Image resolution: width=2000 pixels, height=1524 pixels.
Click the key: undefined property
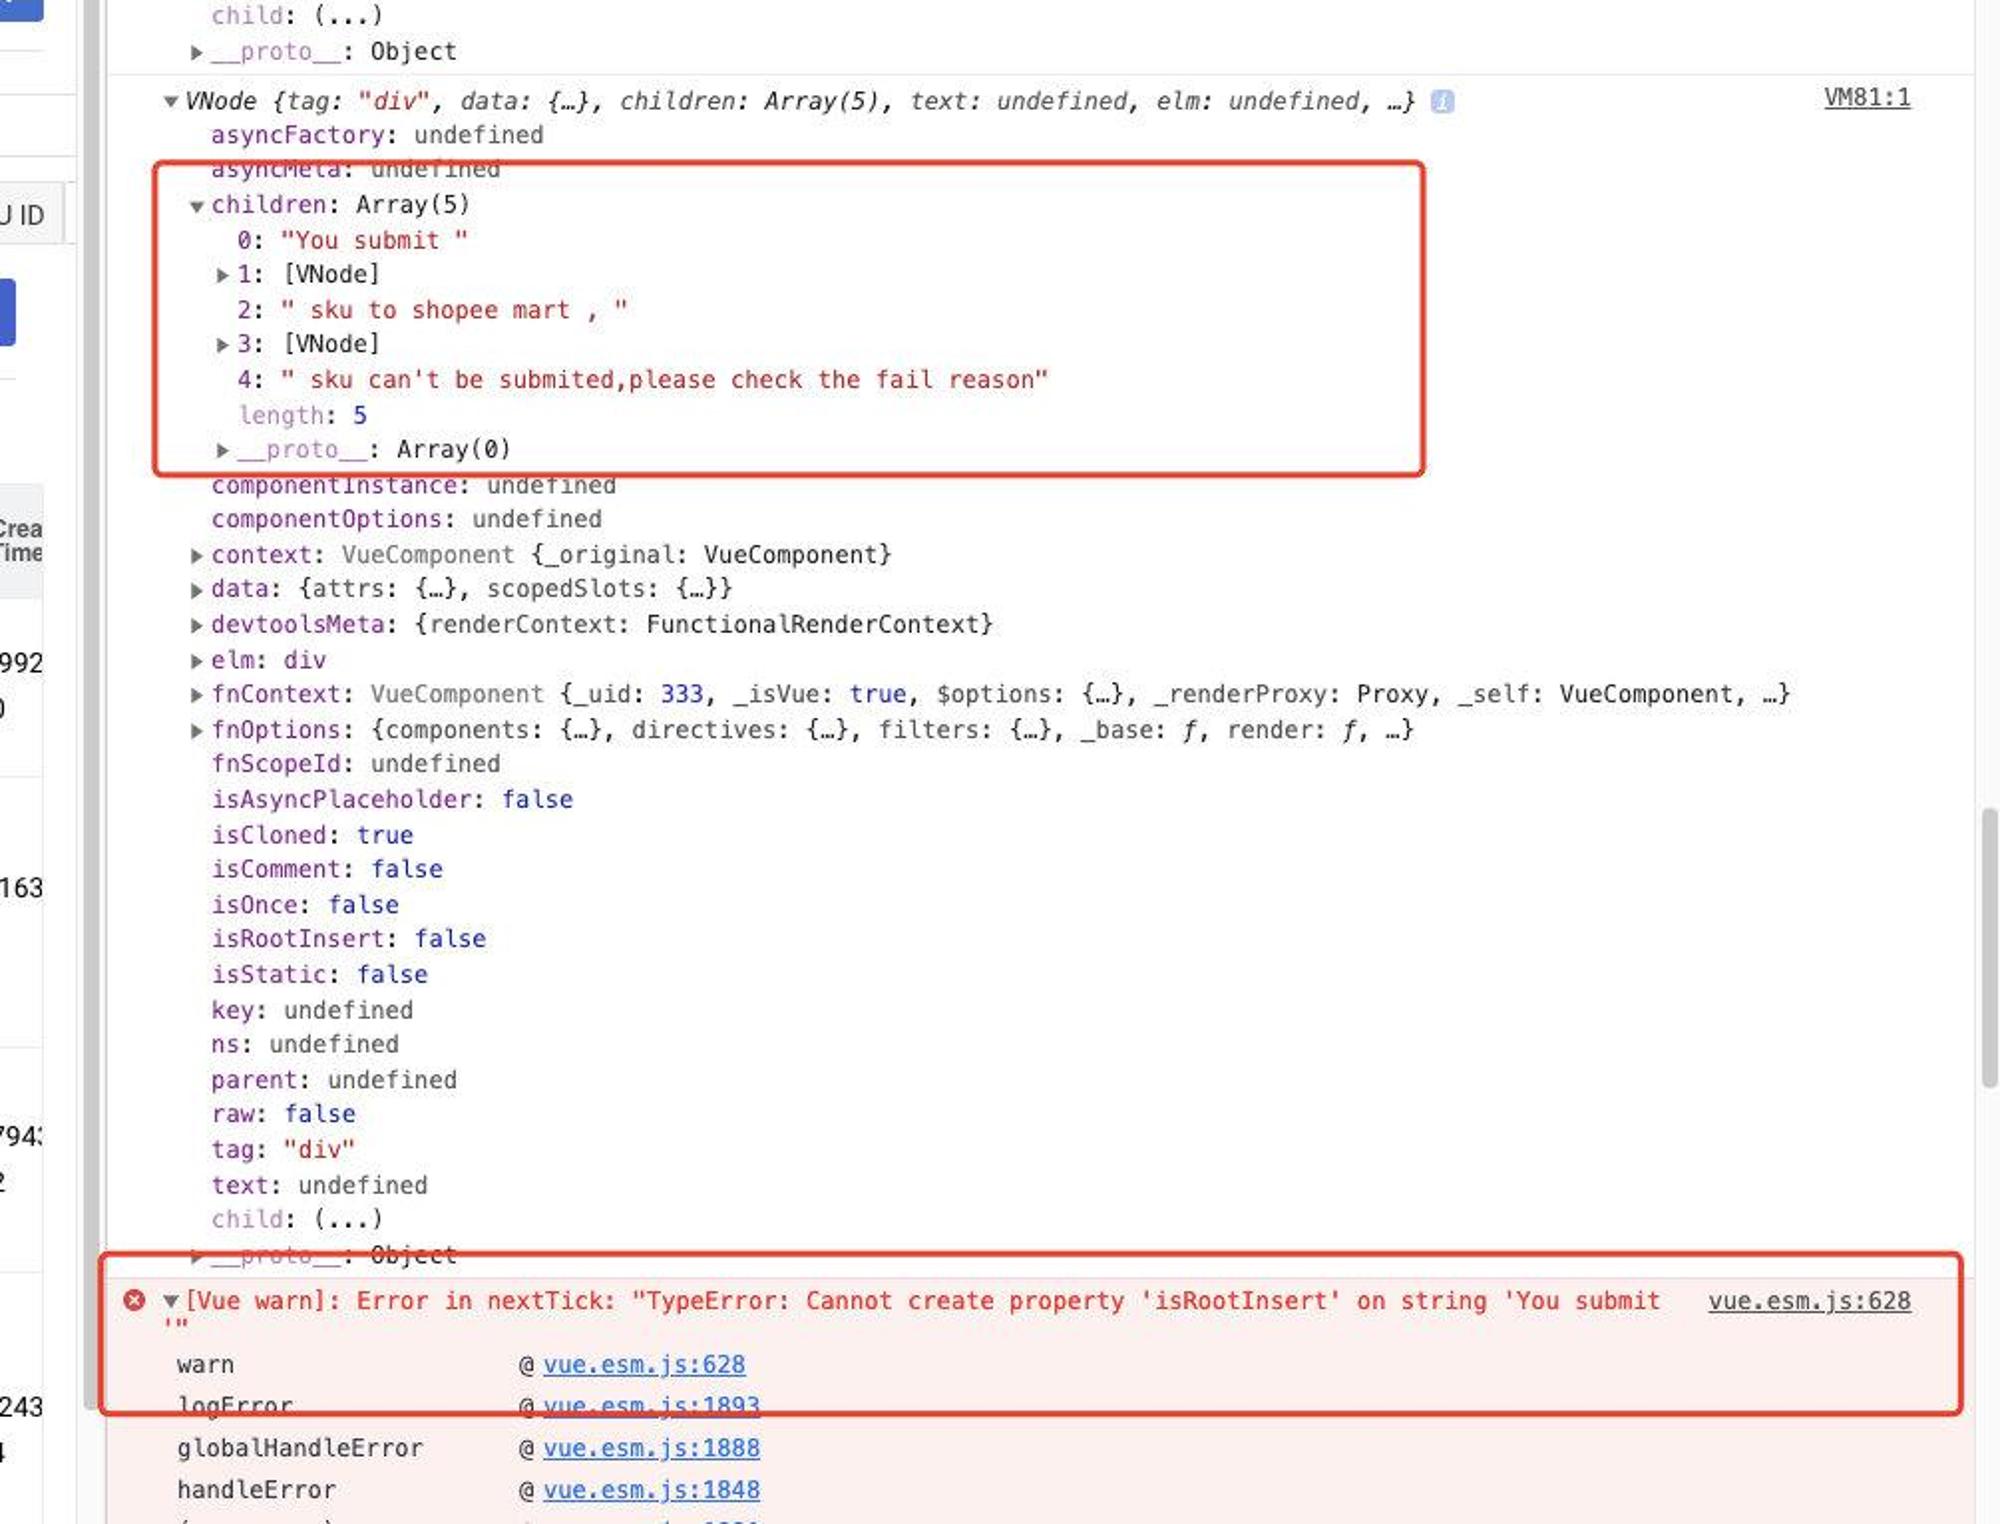312,1010
